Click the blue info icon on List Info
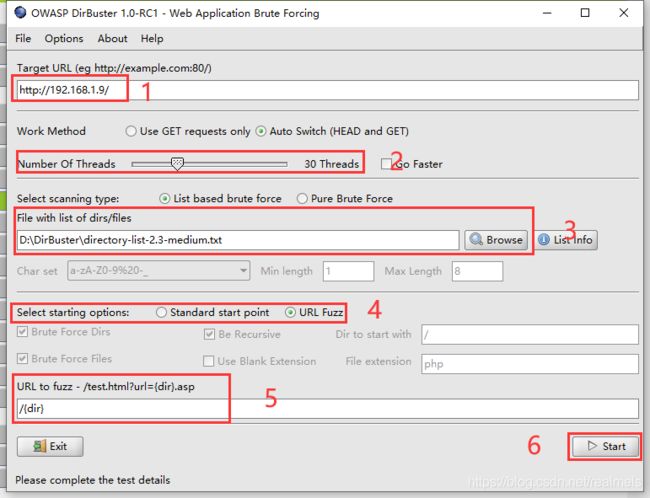This screenshot has width=650, height=498. click(543, 240)
